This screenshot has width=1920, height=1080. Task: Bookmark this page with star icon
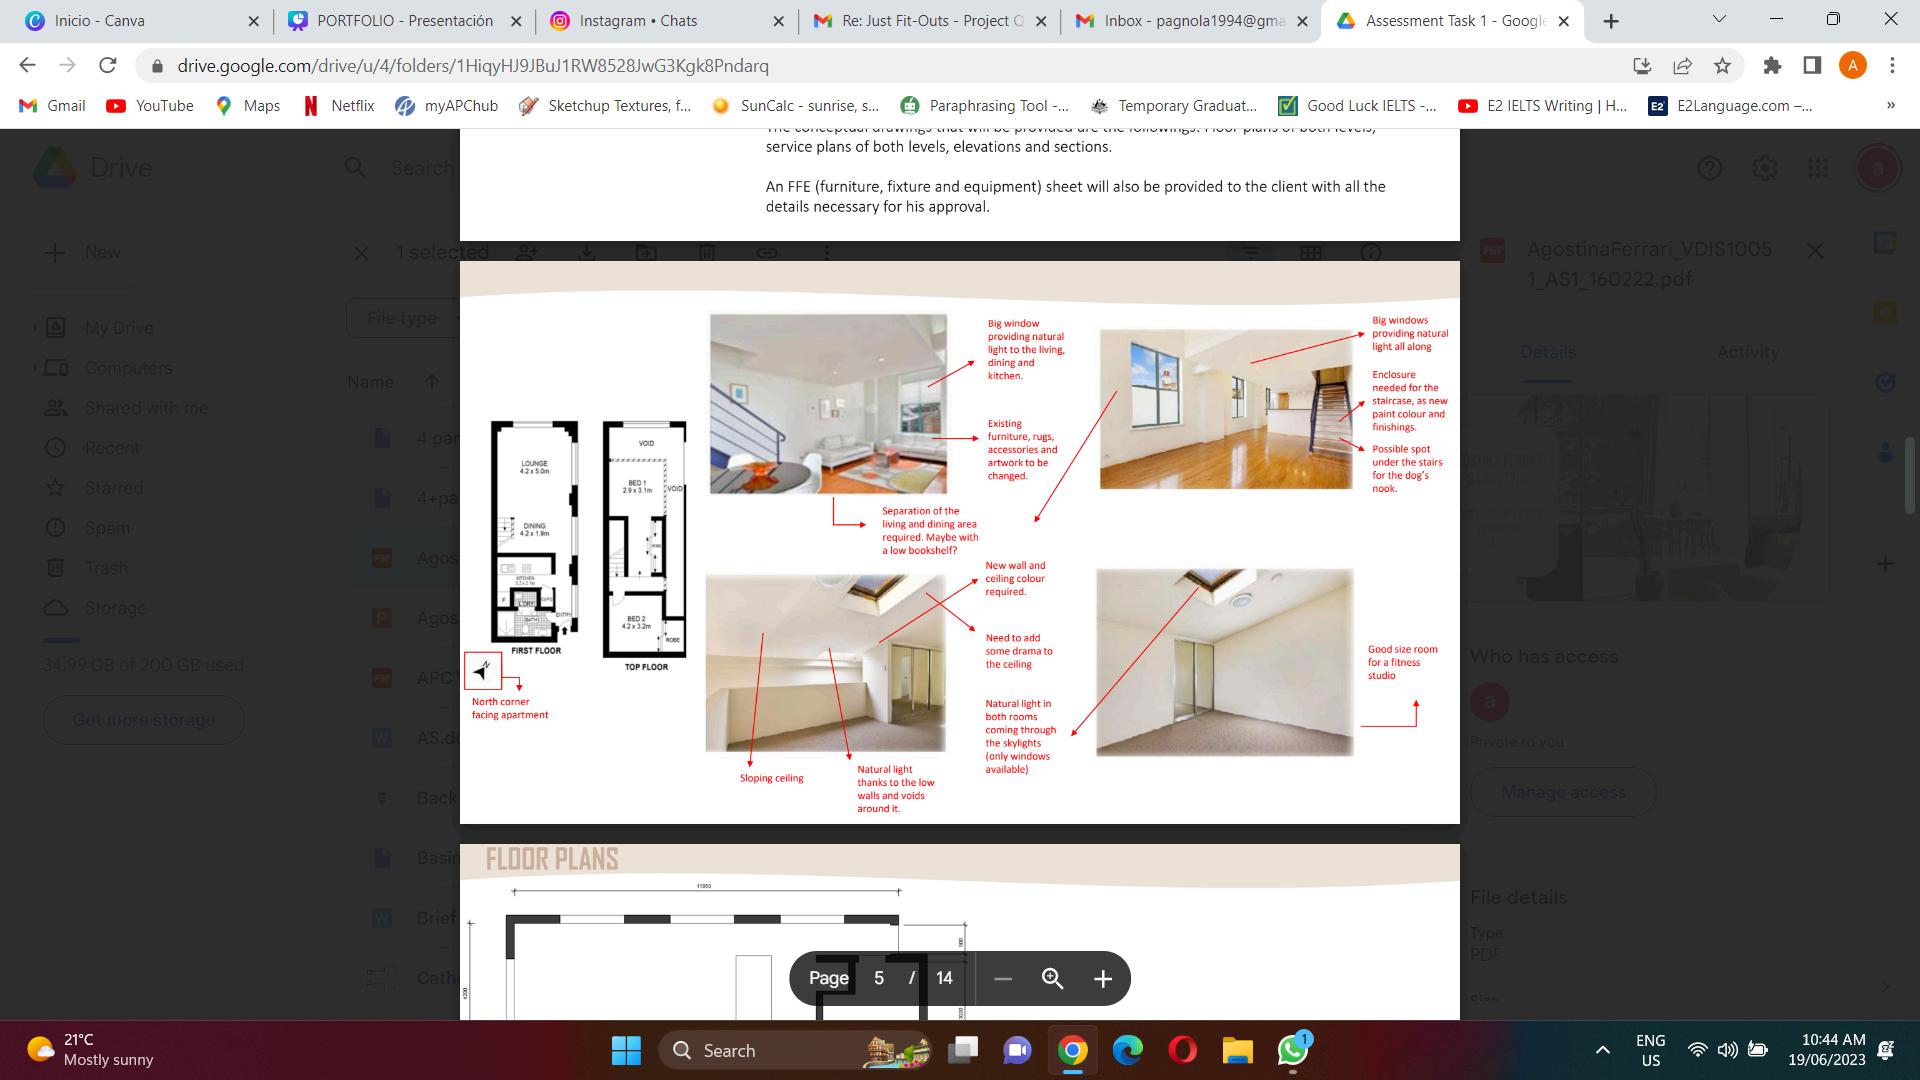coord(1722,66)
